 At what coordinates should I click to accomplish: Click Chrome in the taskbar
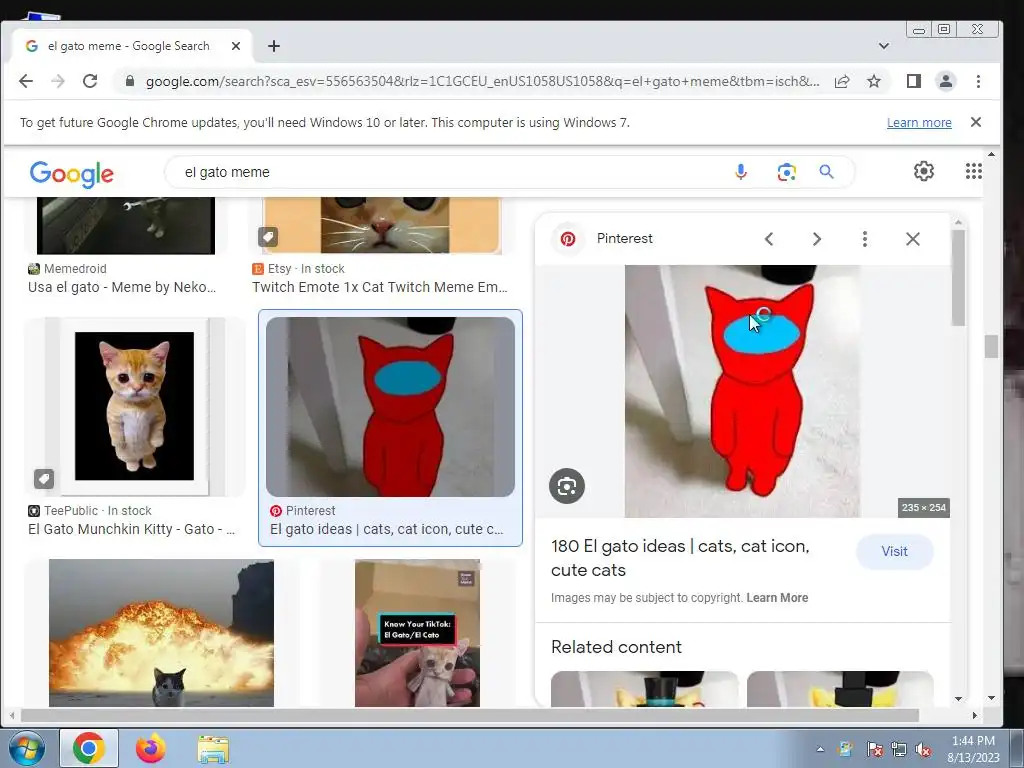(89, 748)
